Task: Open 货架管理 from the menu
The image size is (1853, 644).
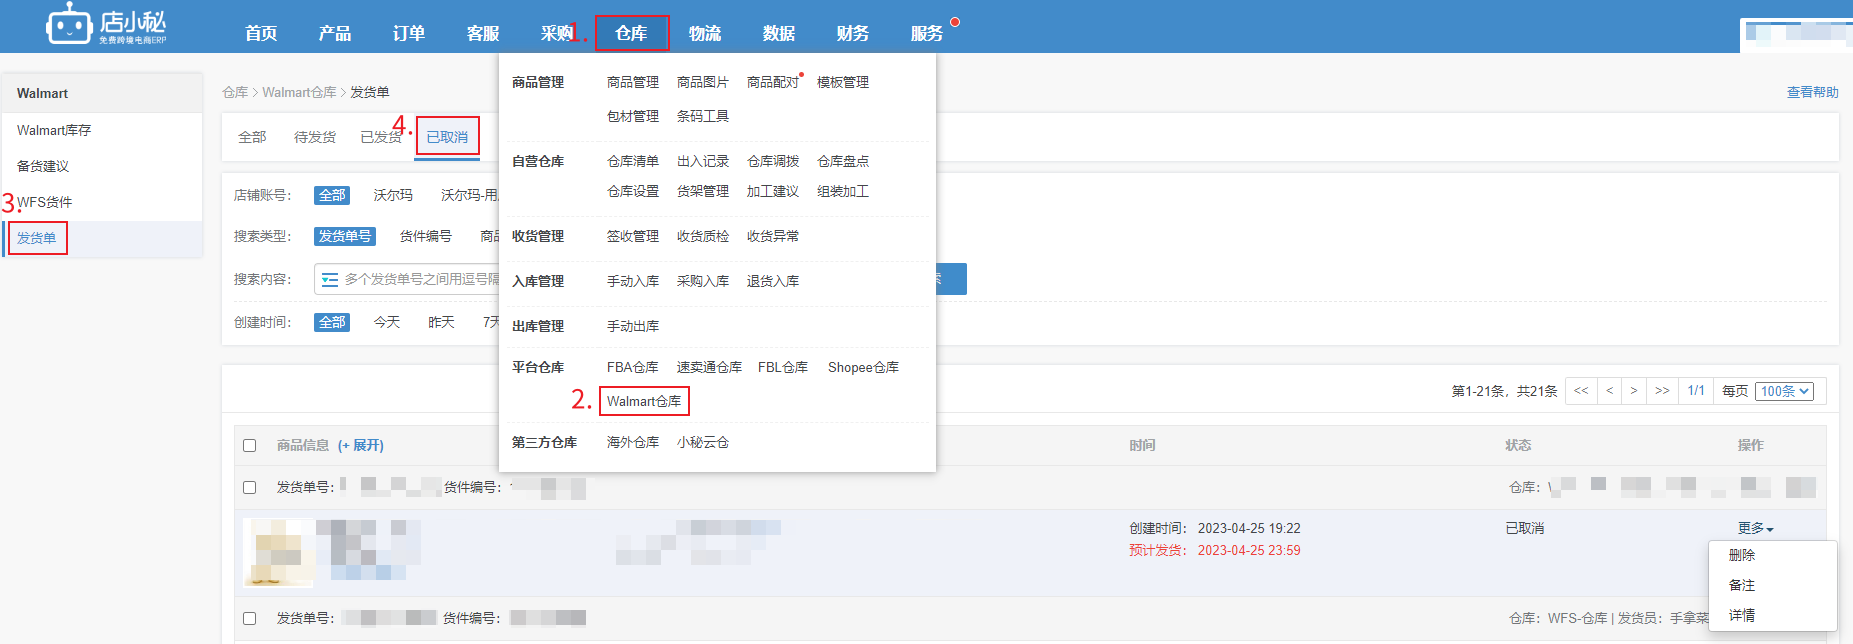Action: 703,191
